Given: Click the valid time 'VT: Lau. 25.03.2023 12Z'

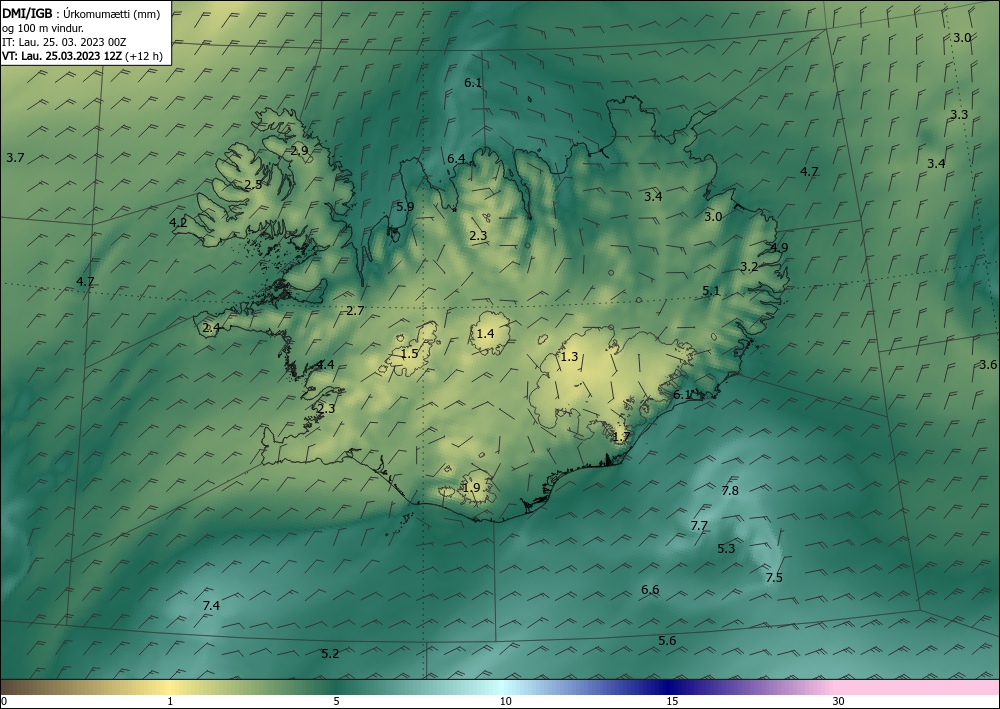Looking at the screenshot, I should [61, 56].
